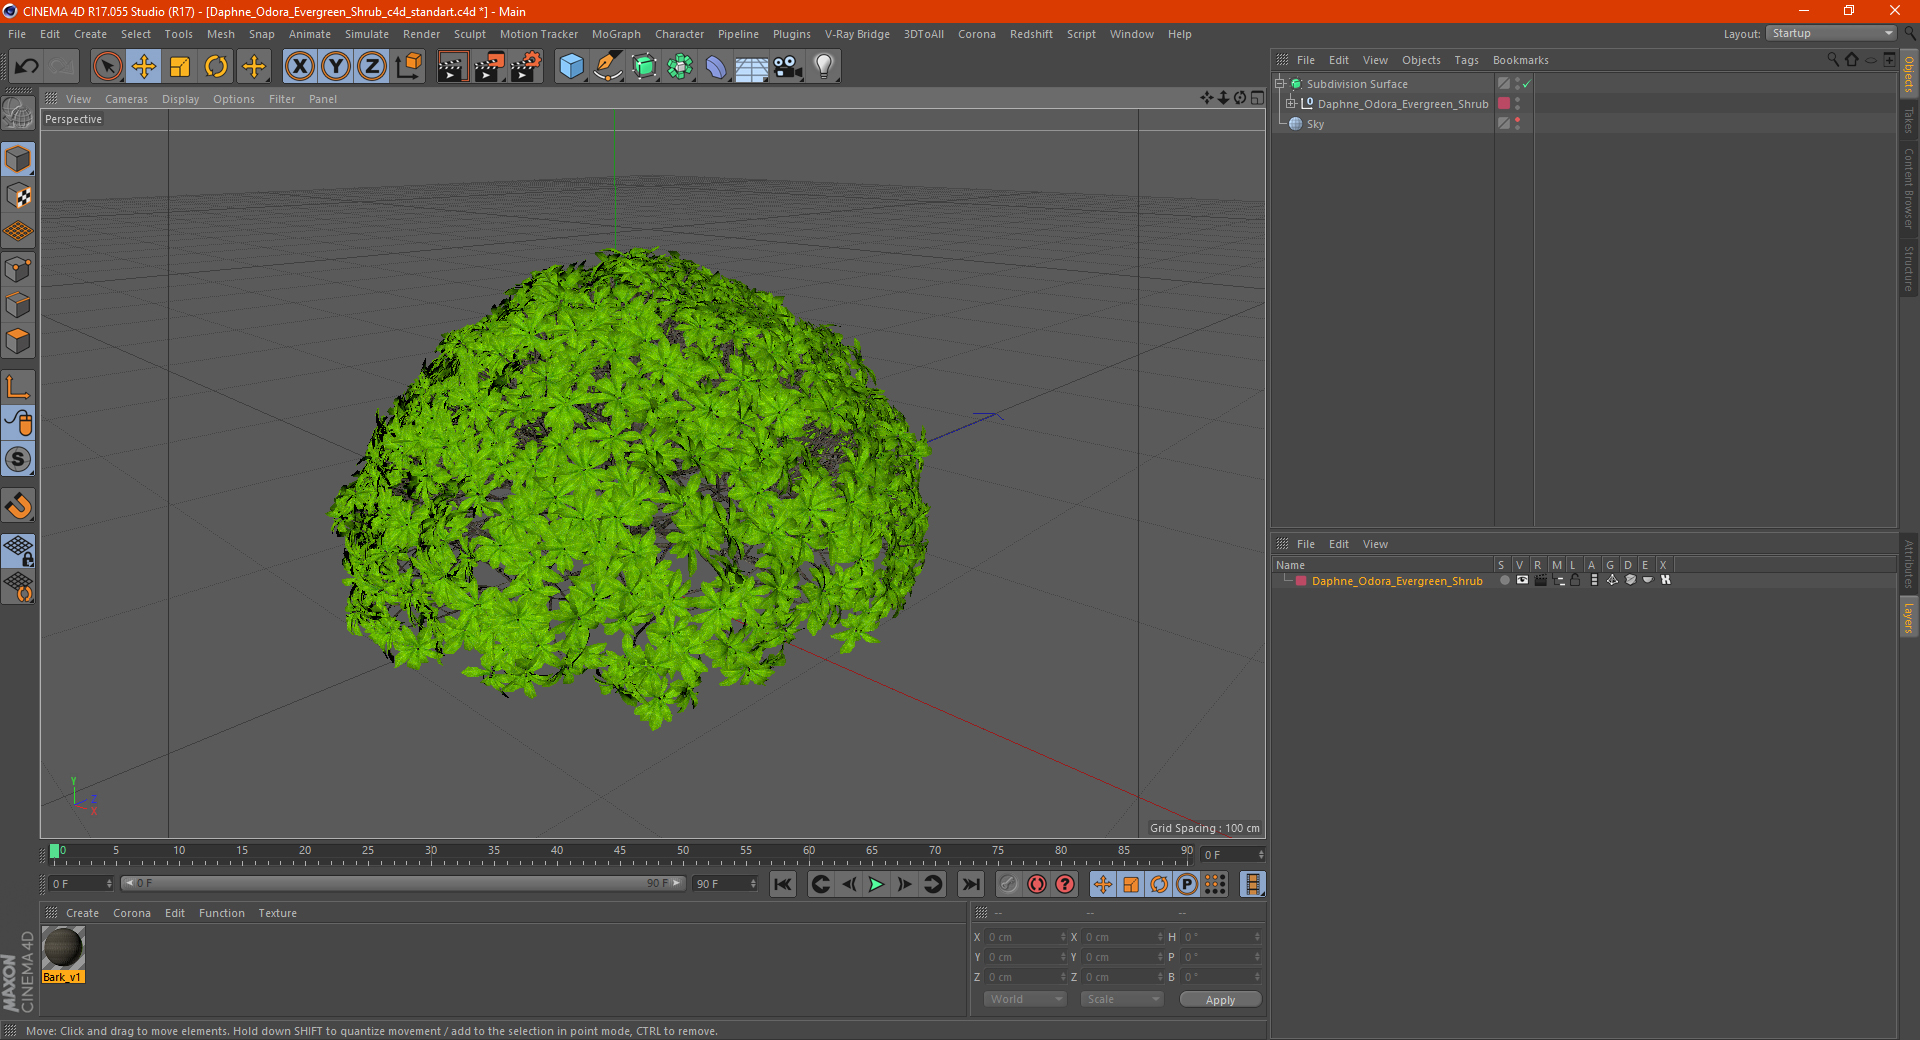Open the Scale mode dropdown

pyautogui.click(x=1122, y=999)
